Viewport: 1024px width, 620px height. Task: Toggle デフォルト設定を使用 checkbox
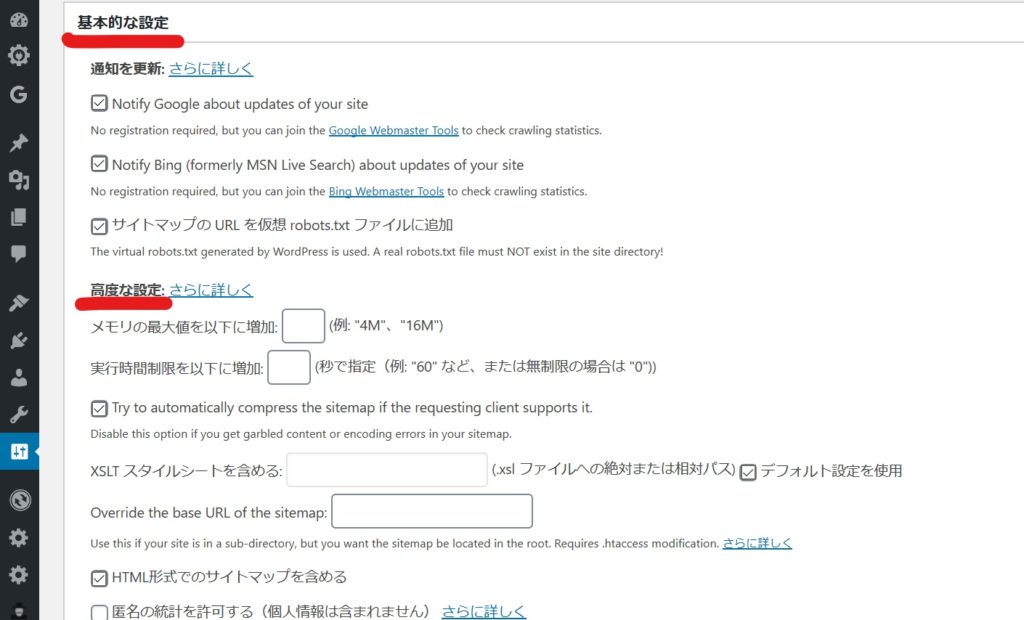click(x=748, y=472)
